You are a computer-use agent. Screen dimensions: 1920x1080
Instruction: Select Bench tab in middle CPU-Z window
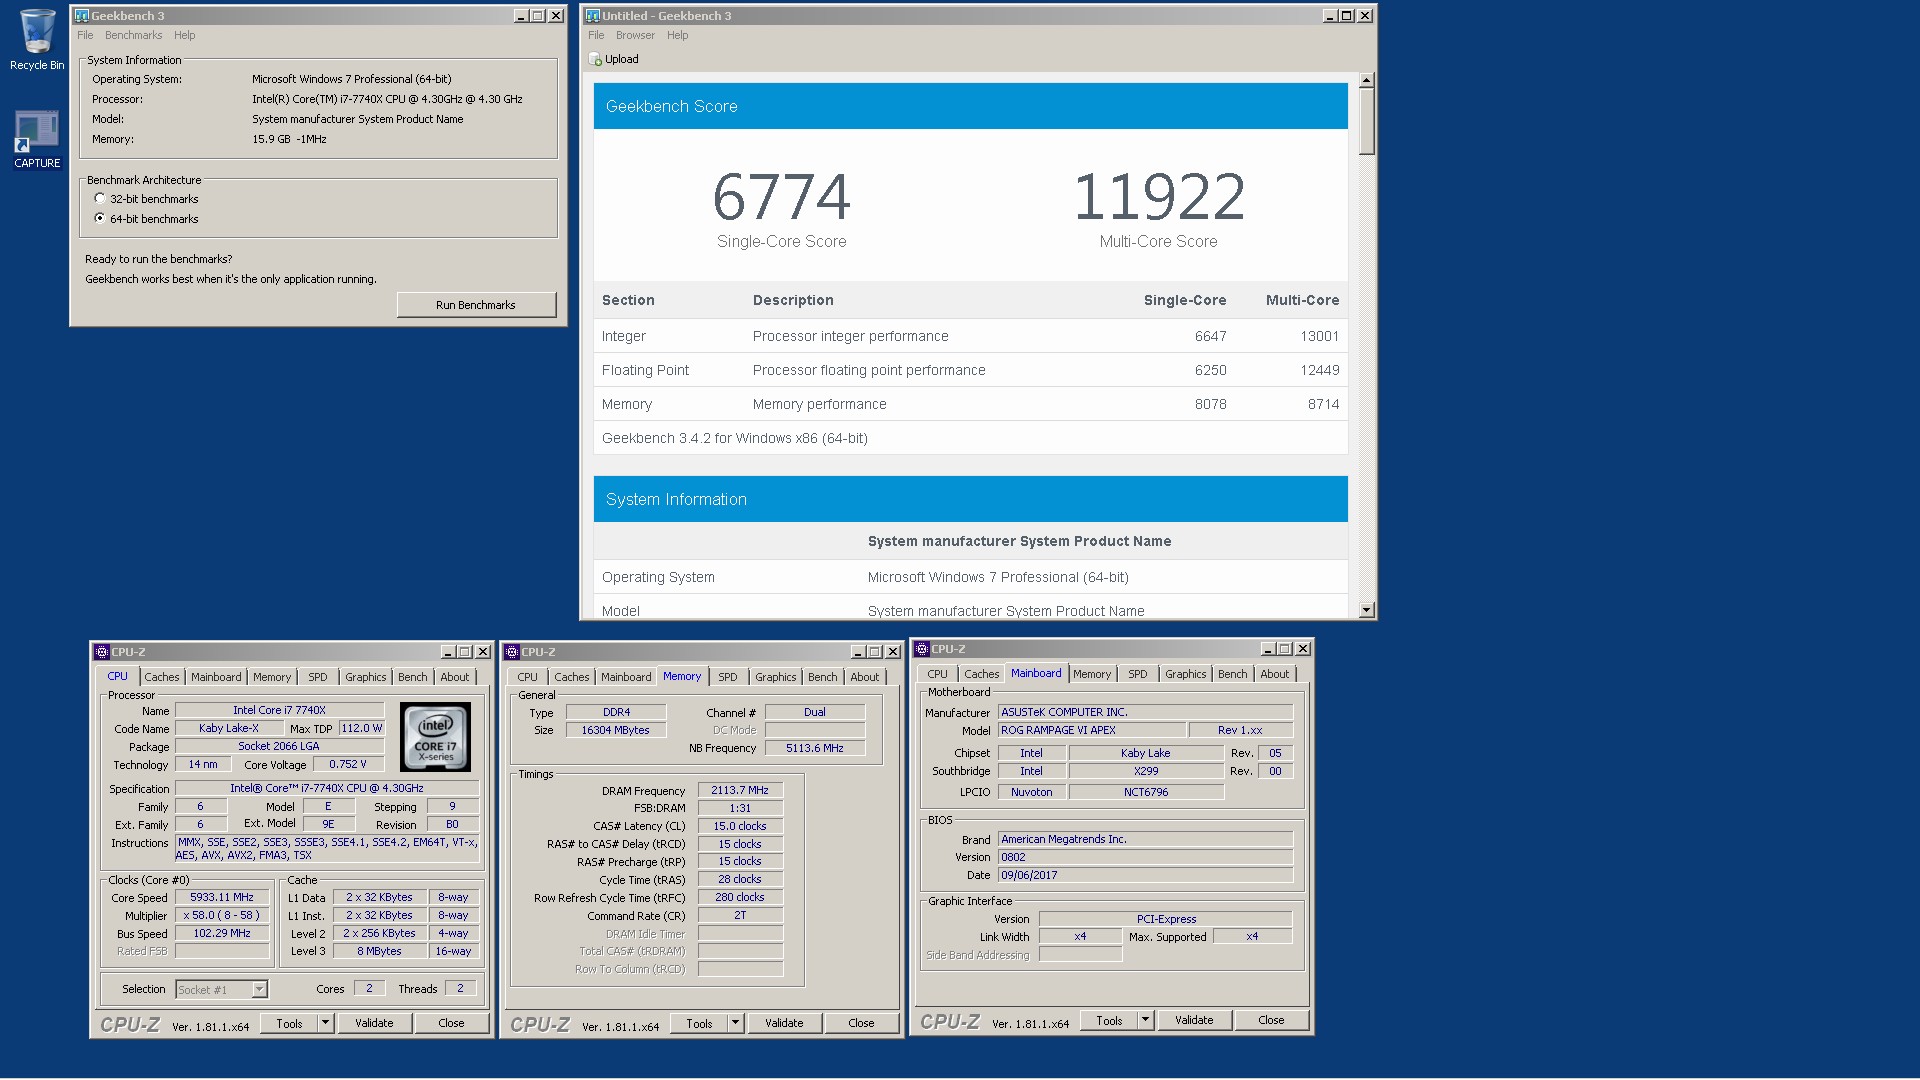[823, 677]
